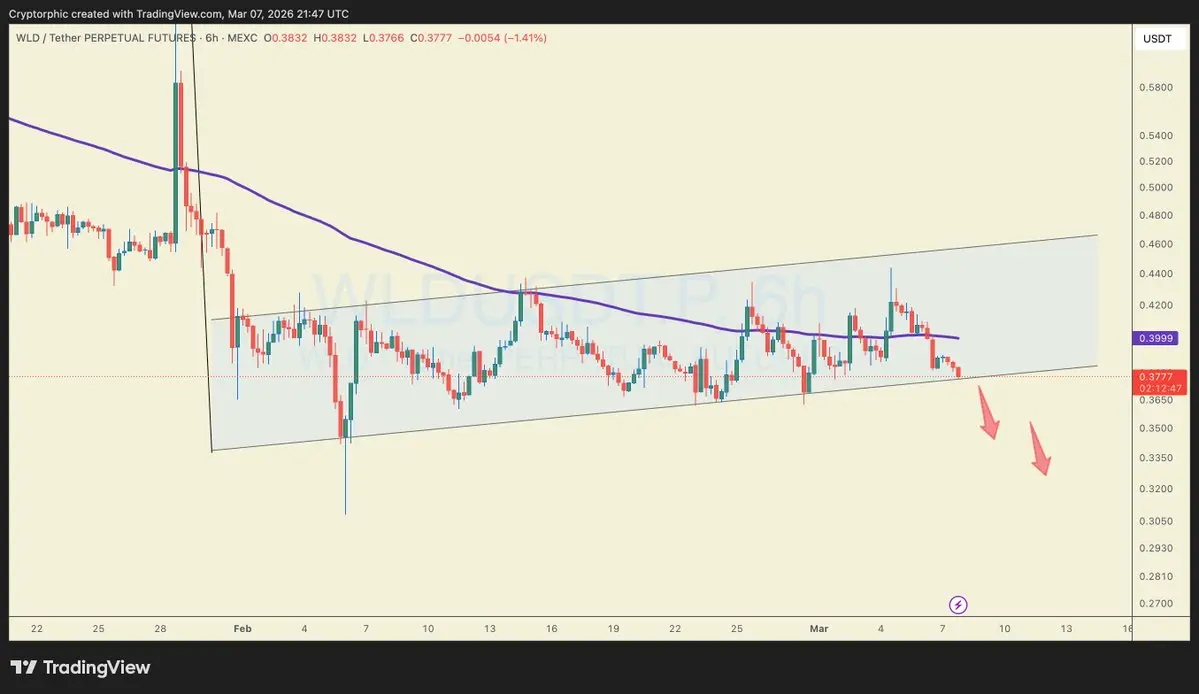Click the first red down arrow
The width and height of the screenshot is (1199, 694).
click(x=988, y=413)
